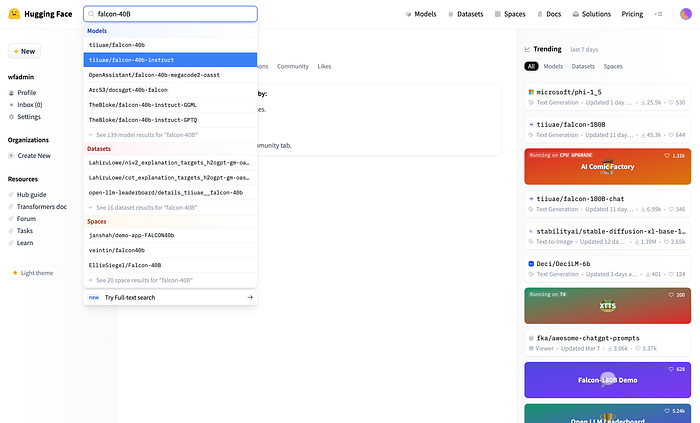Screen dimensions: 700x423
Task: Select LahiruLowe/niv2_explanation_targets dataset result
Action: [x=170, y=163]
